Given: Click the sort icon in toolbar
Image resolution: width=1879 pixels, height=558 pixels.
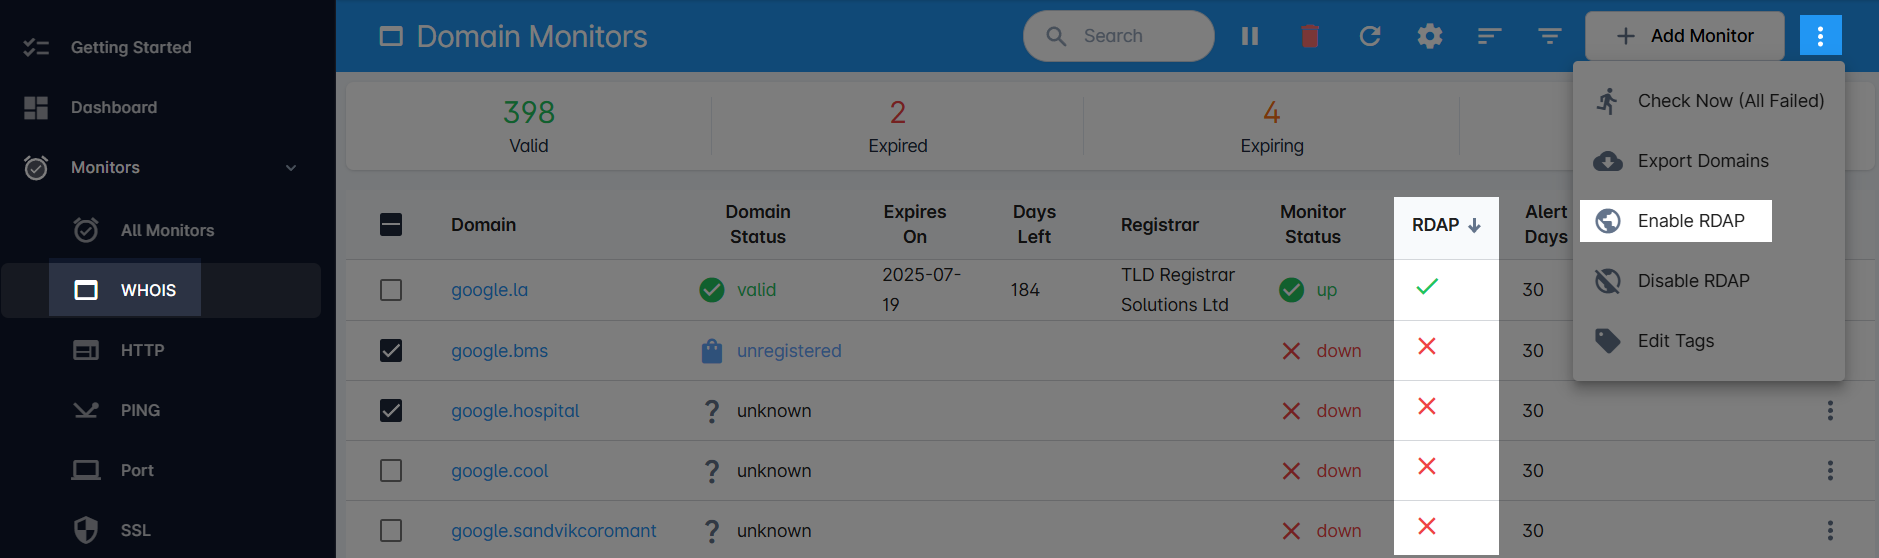Looking at the screenshot, I should click(1490, 36).
